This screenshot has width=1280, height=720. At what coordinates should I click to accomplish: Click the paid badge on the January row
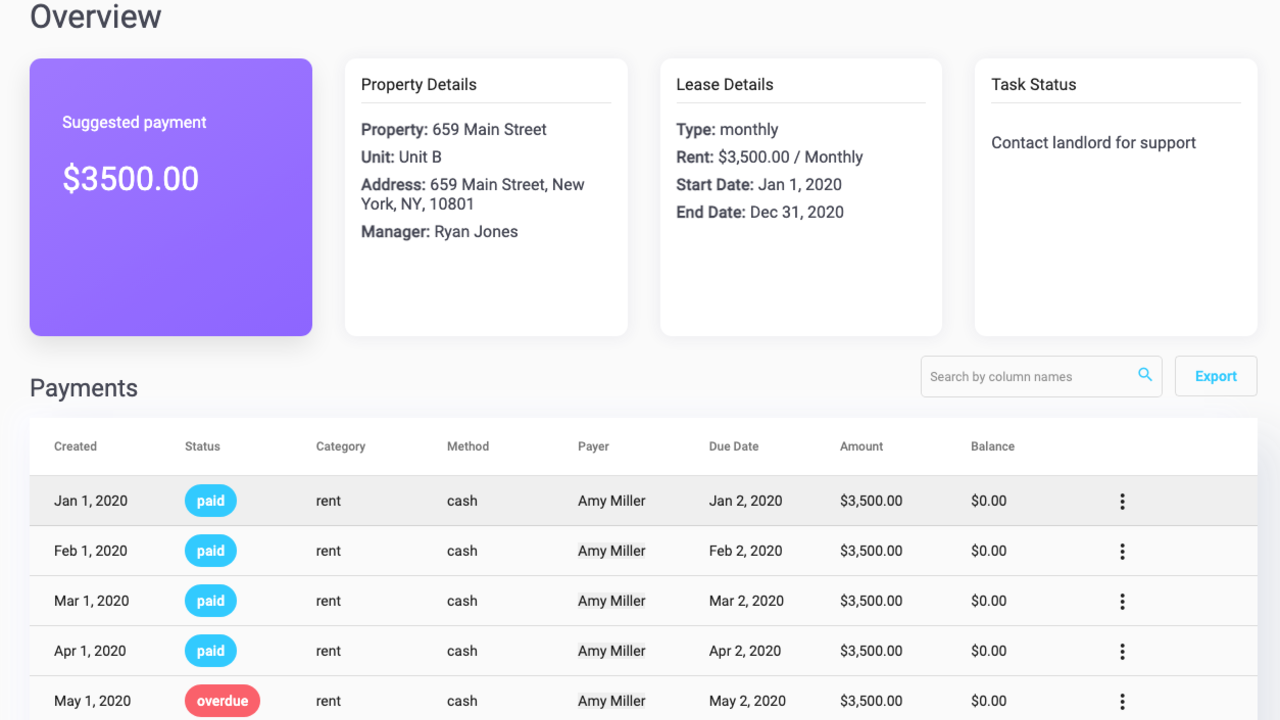[x=210, y=500]
